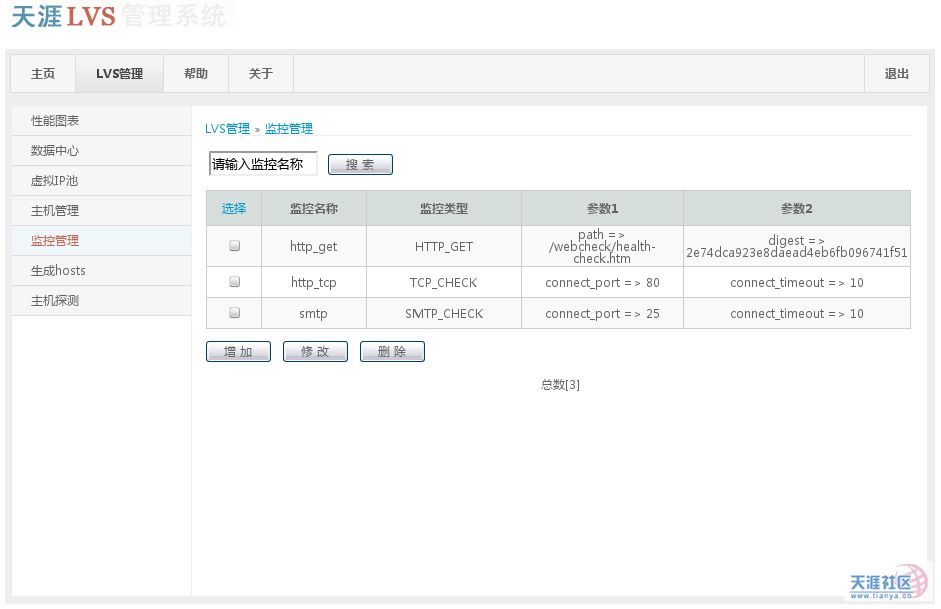Open the 主页 menu tab
The height and width of the screenshot is (609, 941).
pyautogui.click(x=43, y=74)
